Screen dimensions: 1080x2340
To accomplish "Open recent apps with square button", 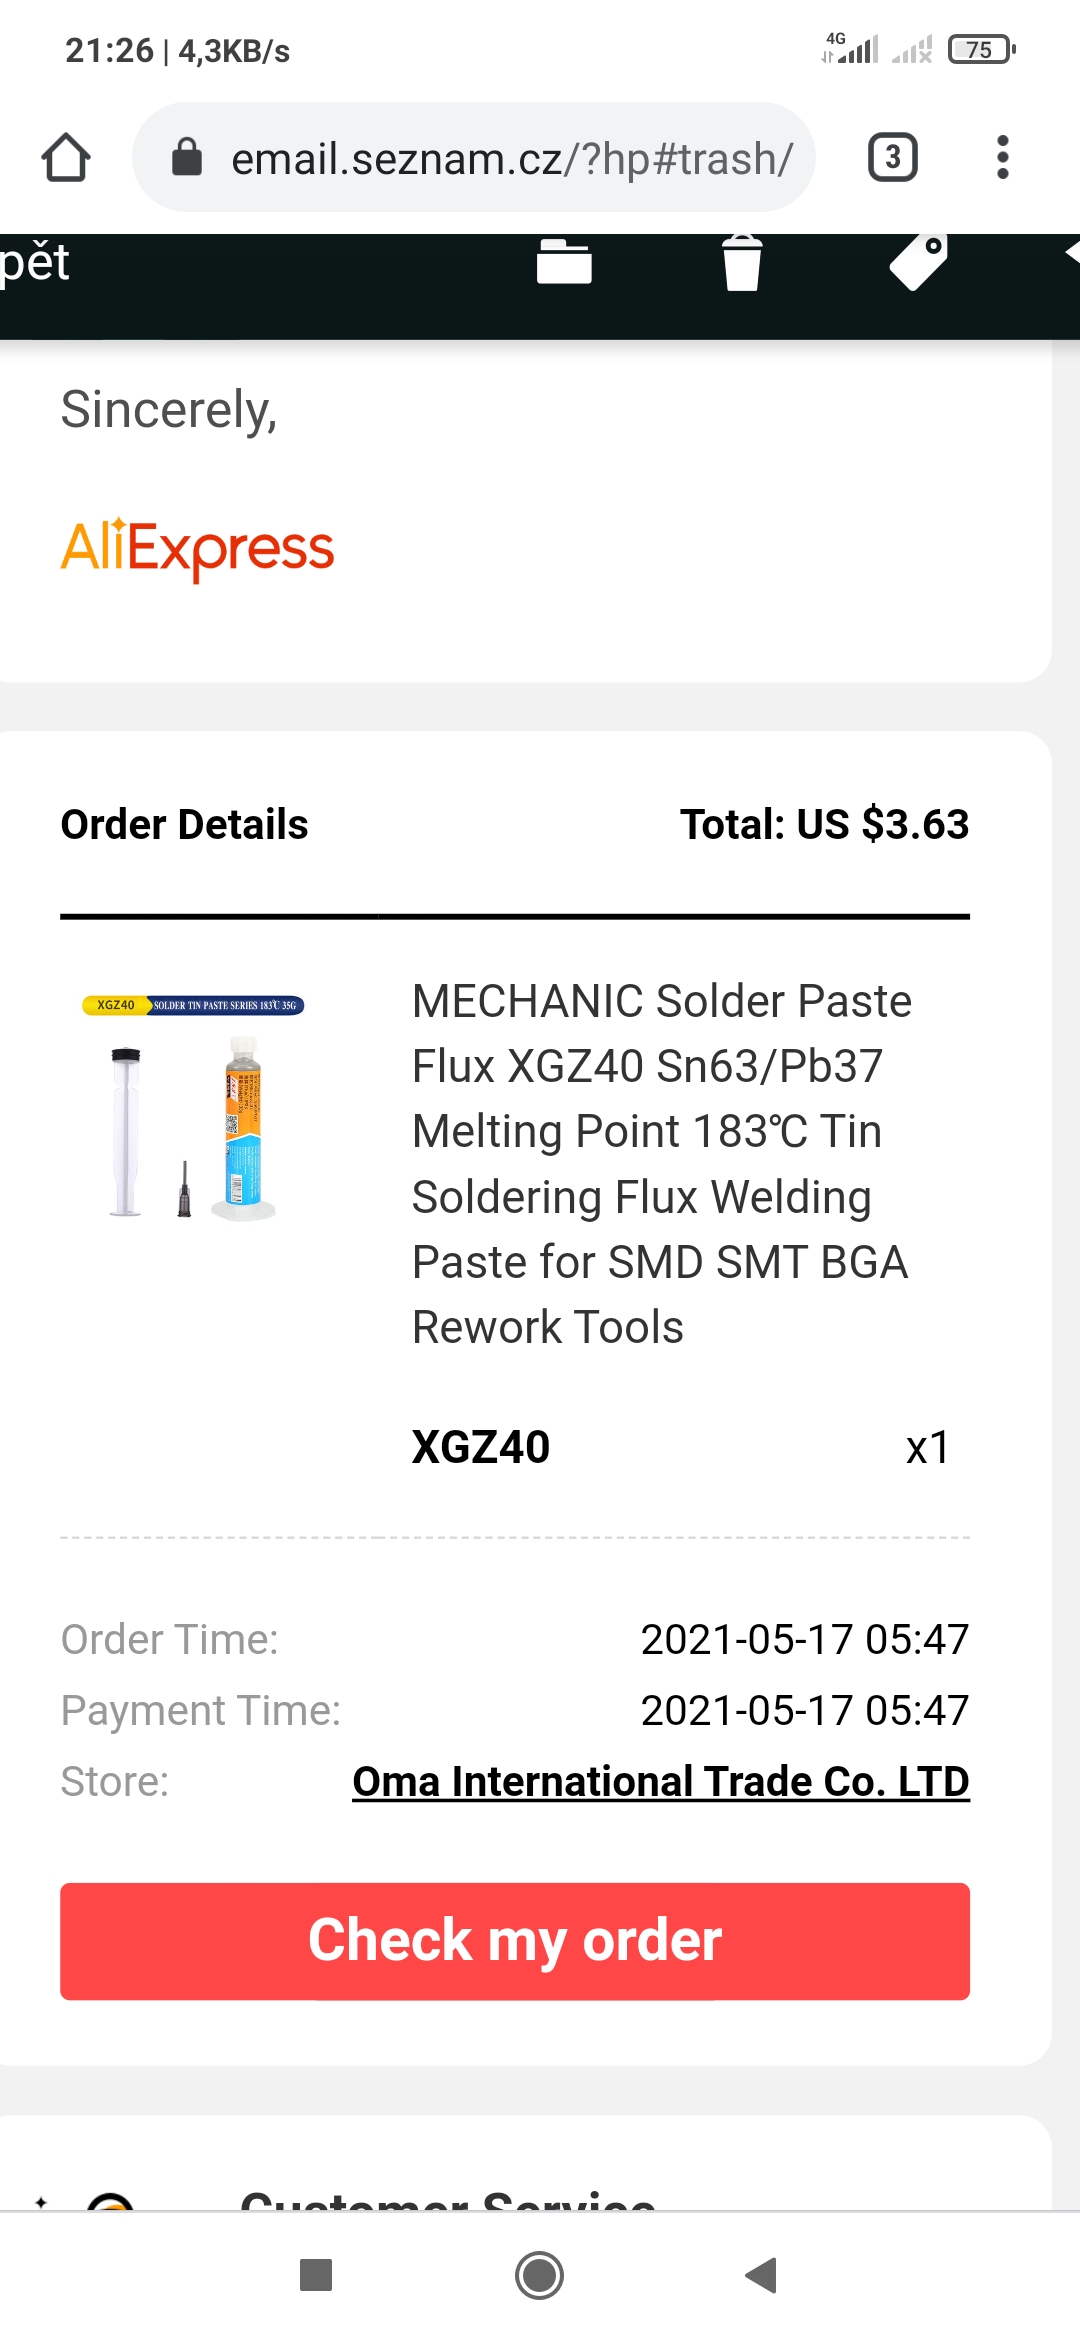I will pos(316,2275).
